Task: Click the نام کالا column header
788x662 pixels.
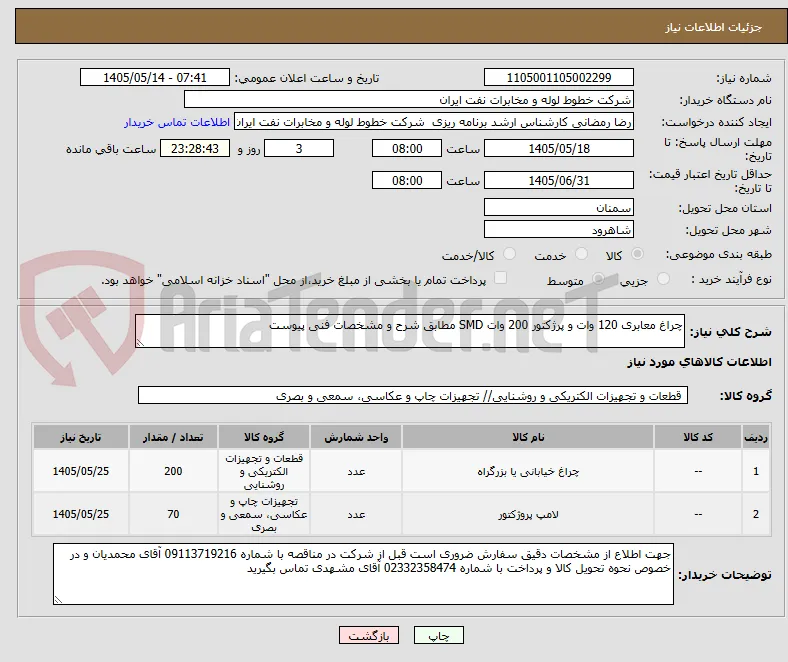Action: tap(528, 437)
